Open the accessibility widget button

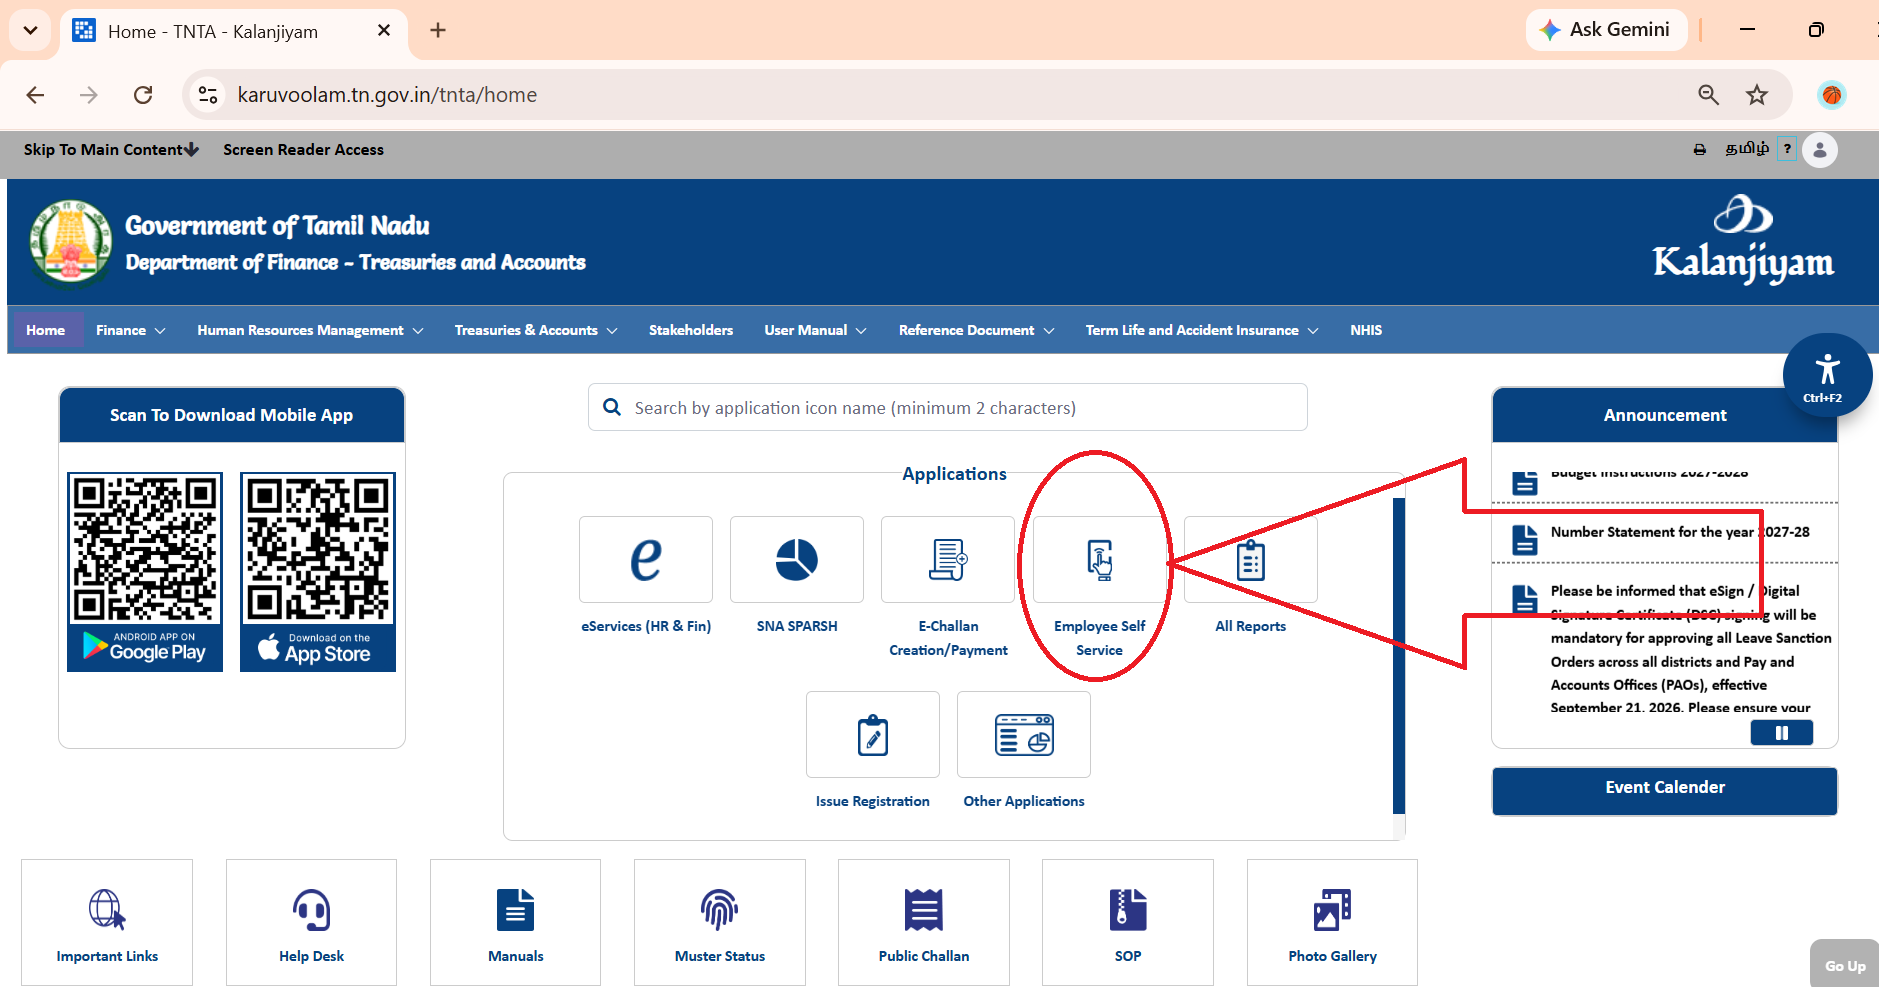click(1827, 376)
